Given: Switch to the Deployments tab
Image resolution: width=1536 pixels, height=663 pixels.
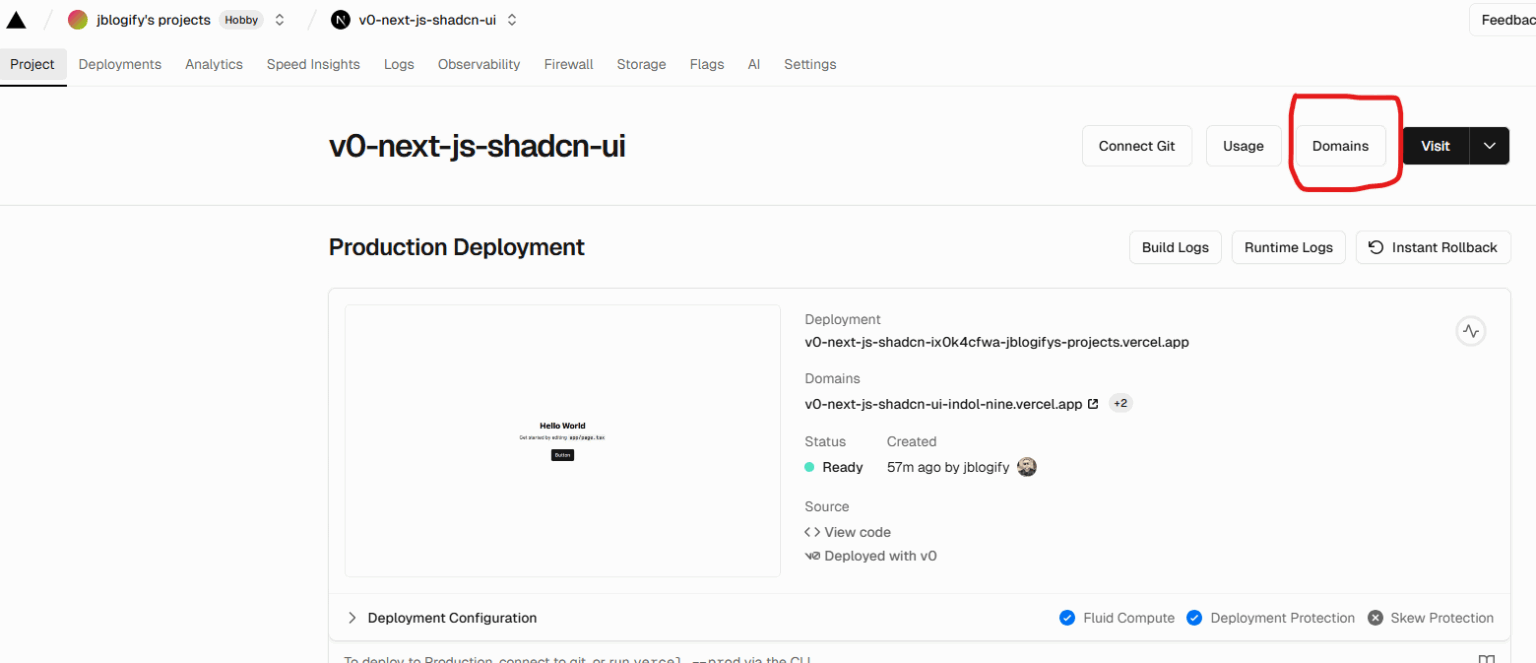Looking at the screenshot, I should tap(120, 64).
